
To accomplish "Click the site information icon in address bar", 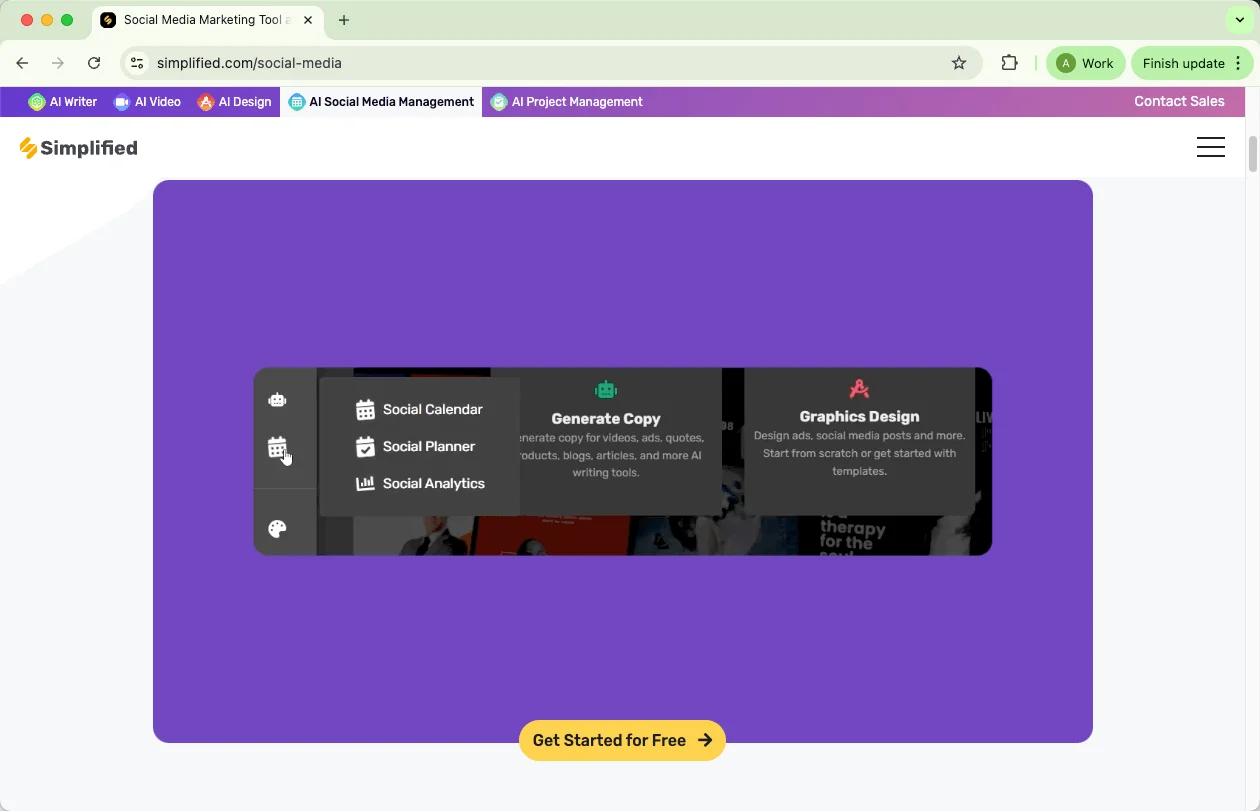I will (137, 63).
